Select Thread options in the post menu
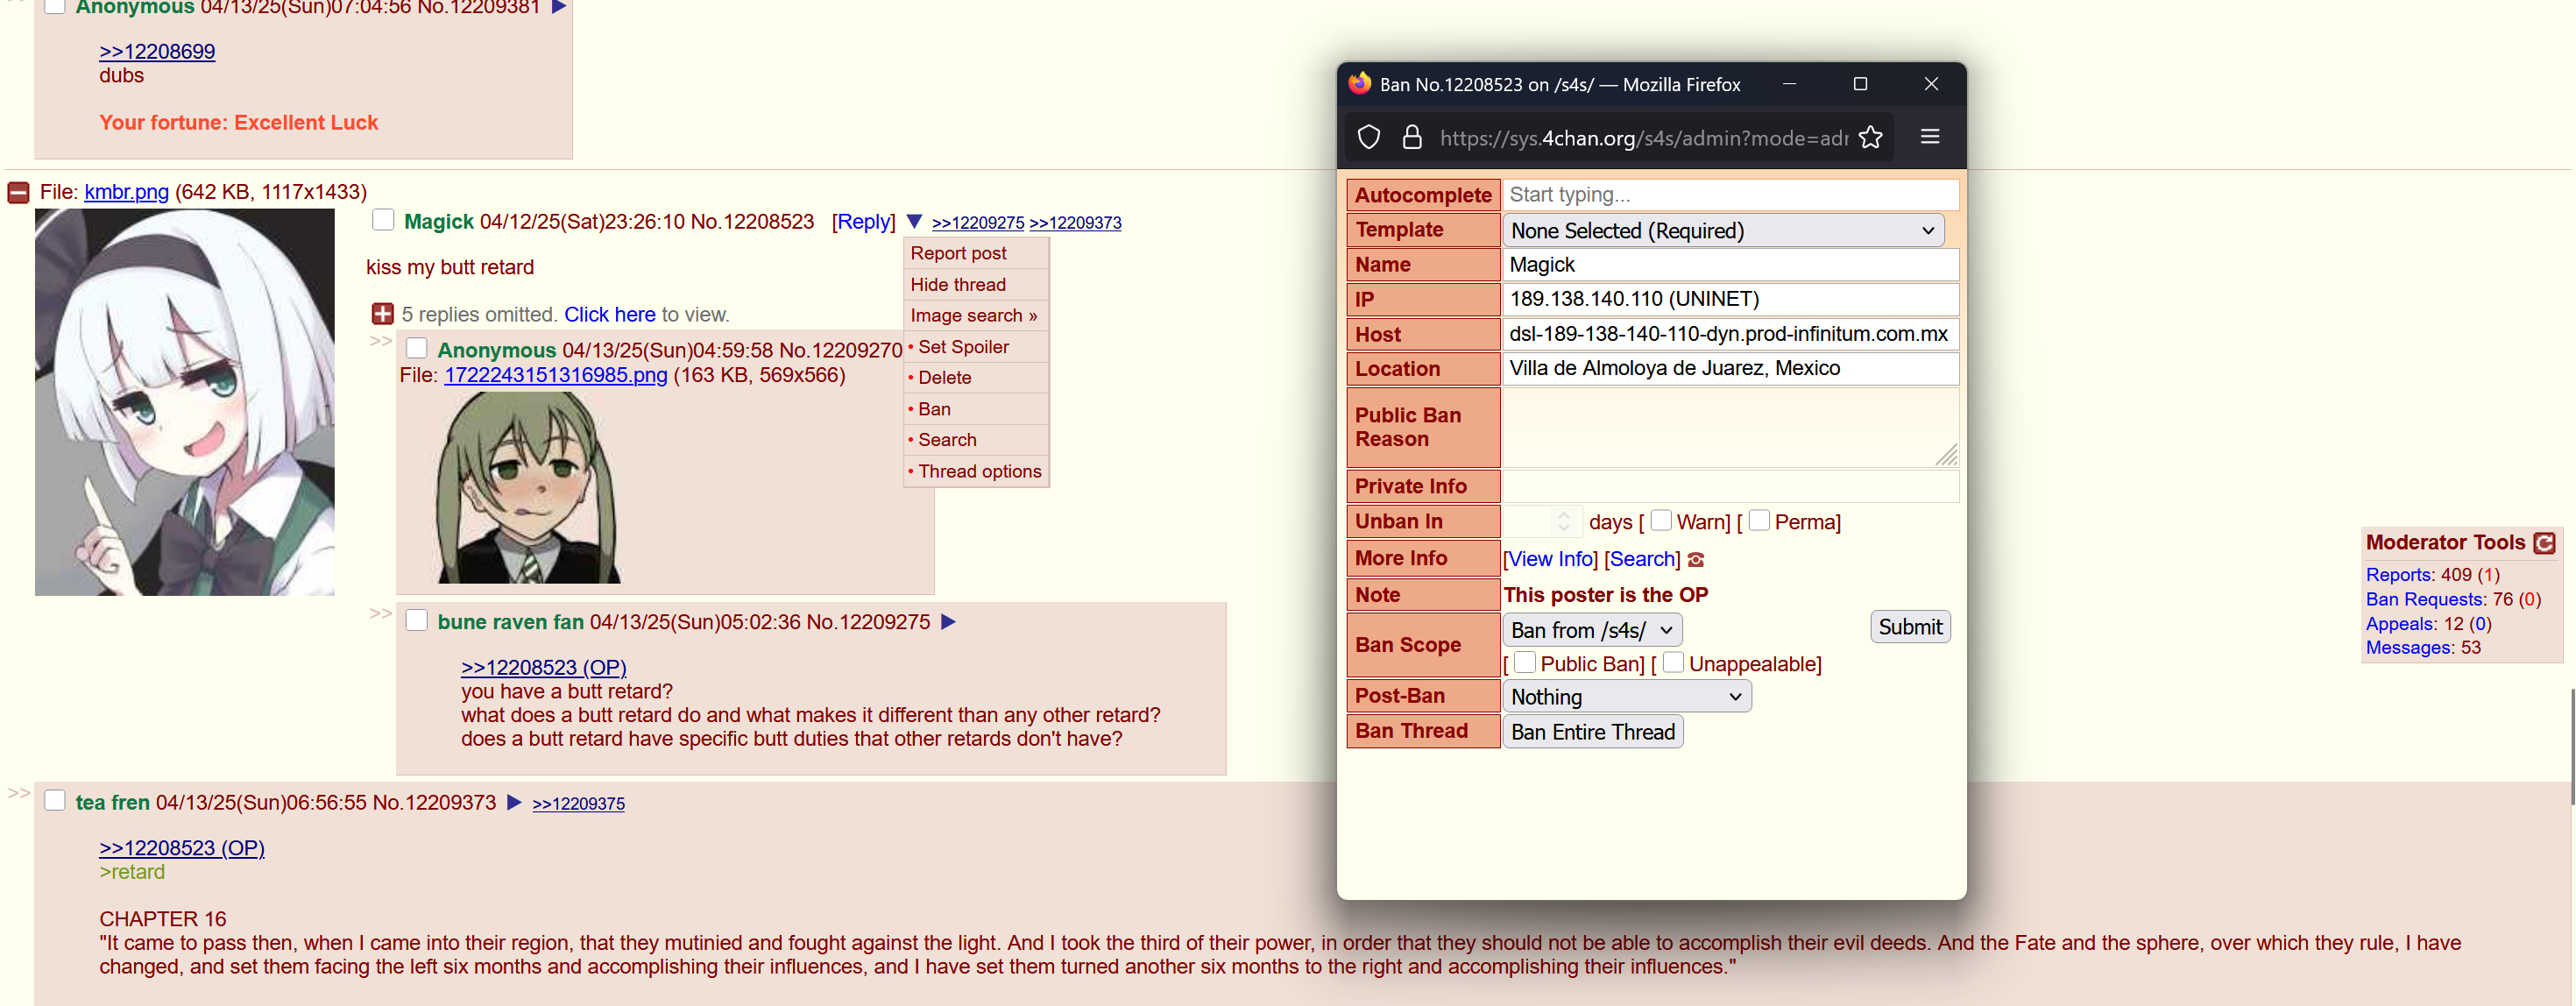 tap(979, 471)
